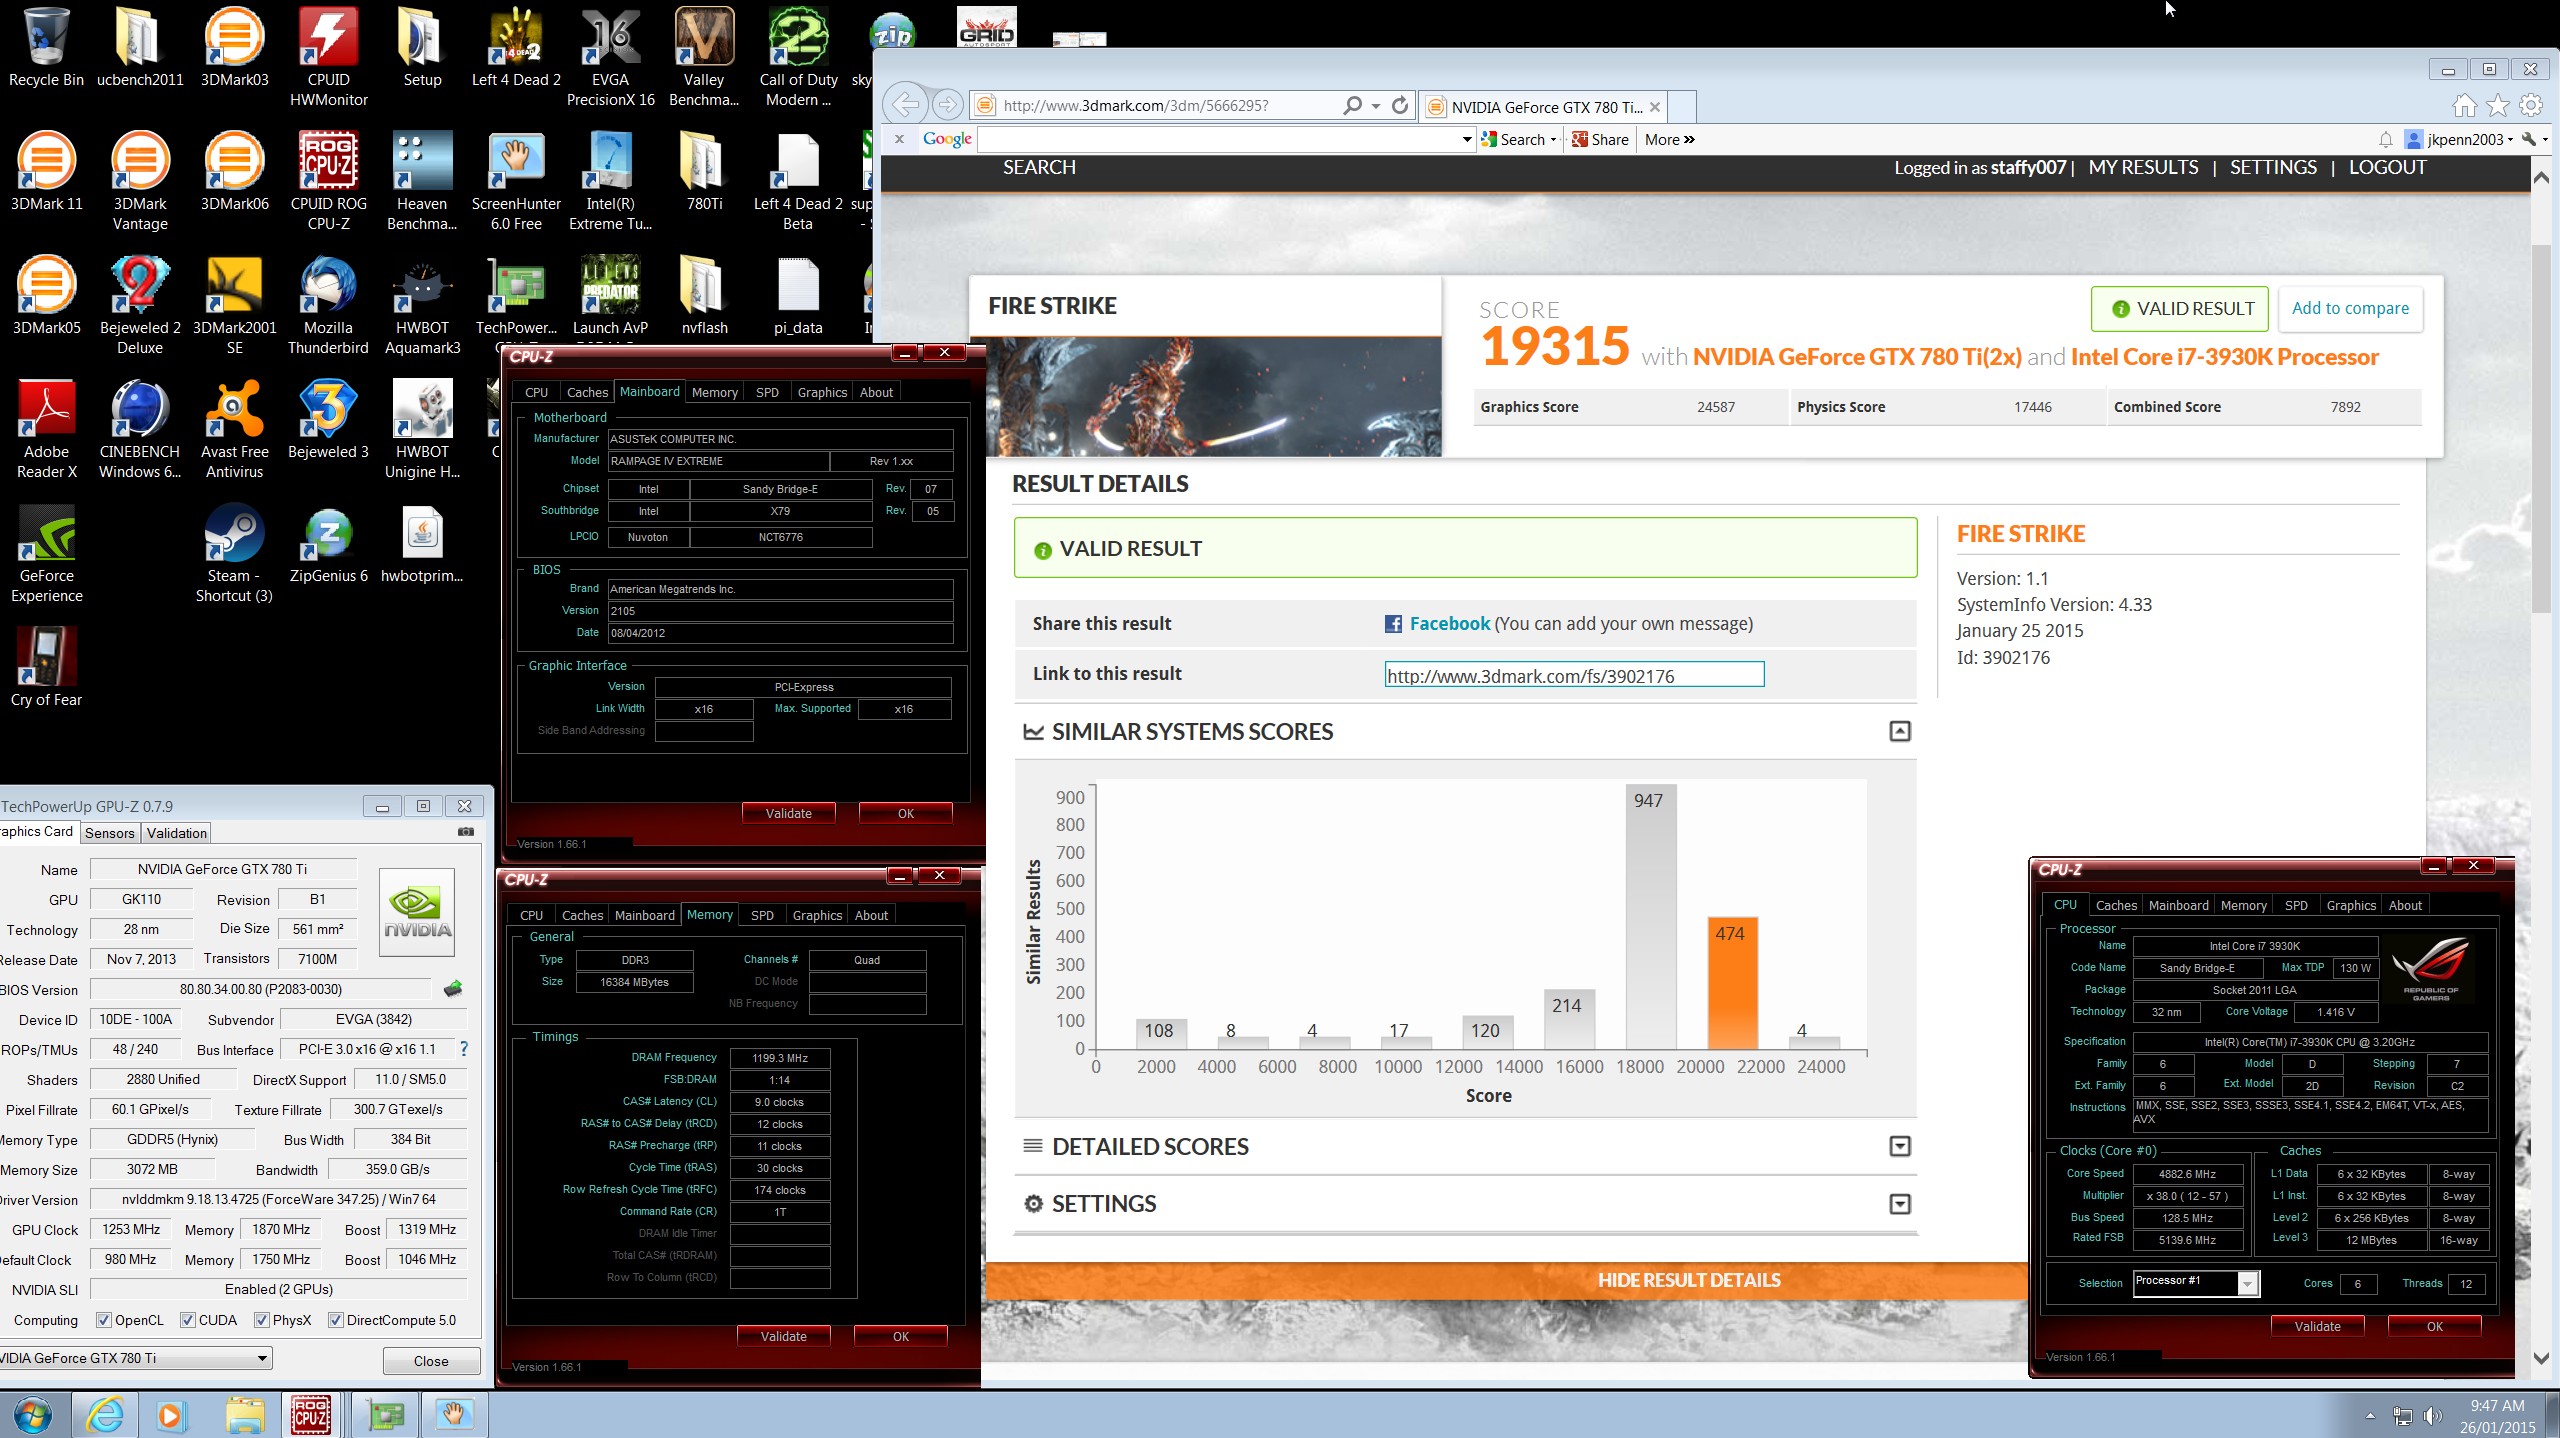Toggle the DirectCompute 5.0 checkbox
The image size is (2560, 1438).
336,1320
